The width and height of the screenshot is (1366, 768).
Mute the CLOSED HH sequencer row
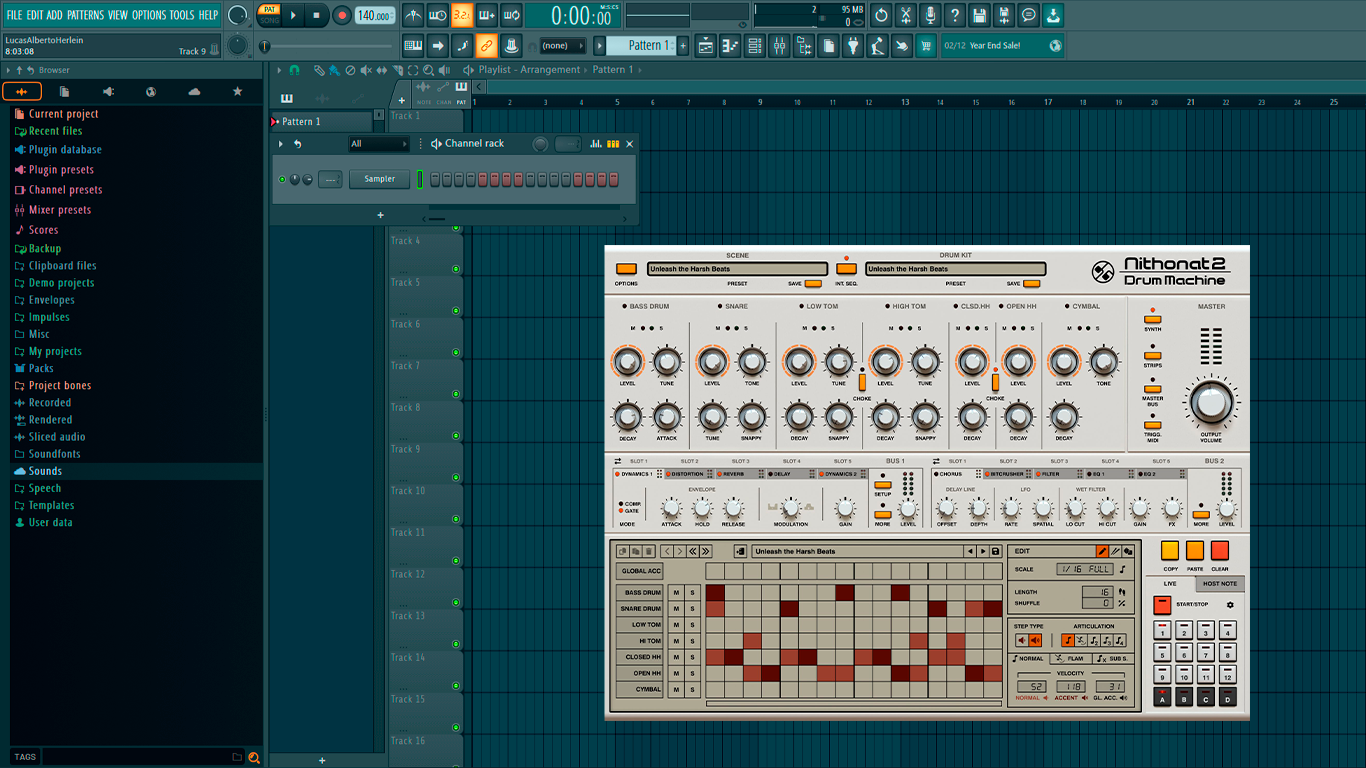point(676,657)
